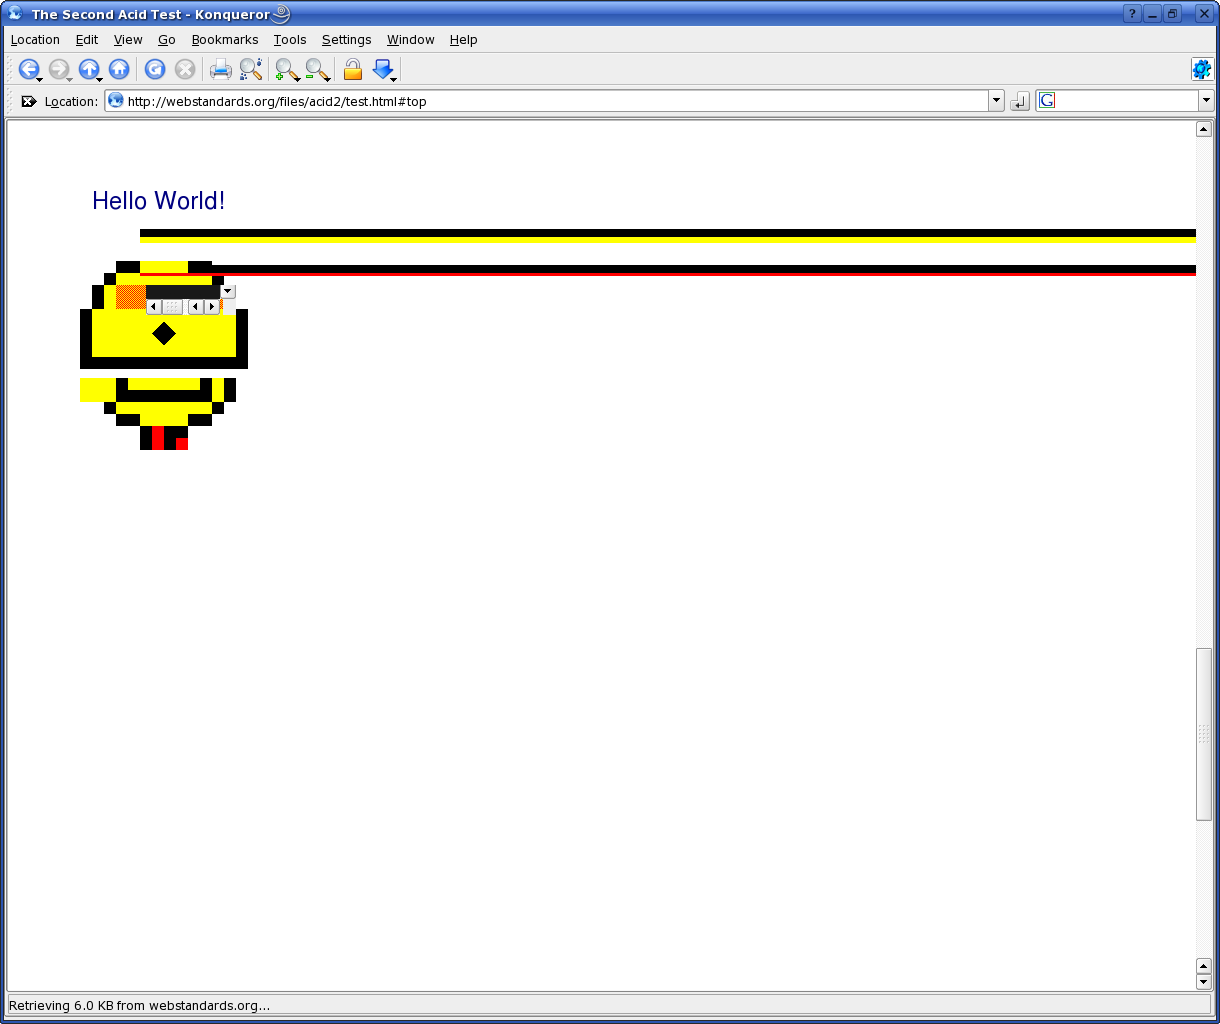Open the Edit menu
The image size is (1220, 1024).
87,40
